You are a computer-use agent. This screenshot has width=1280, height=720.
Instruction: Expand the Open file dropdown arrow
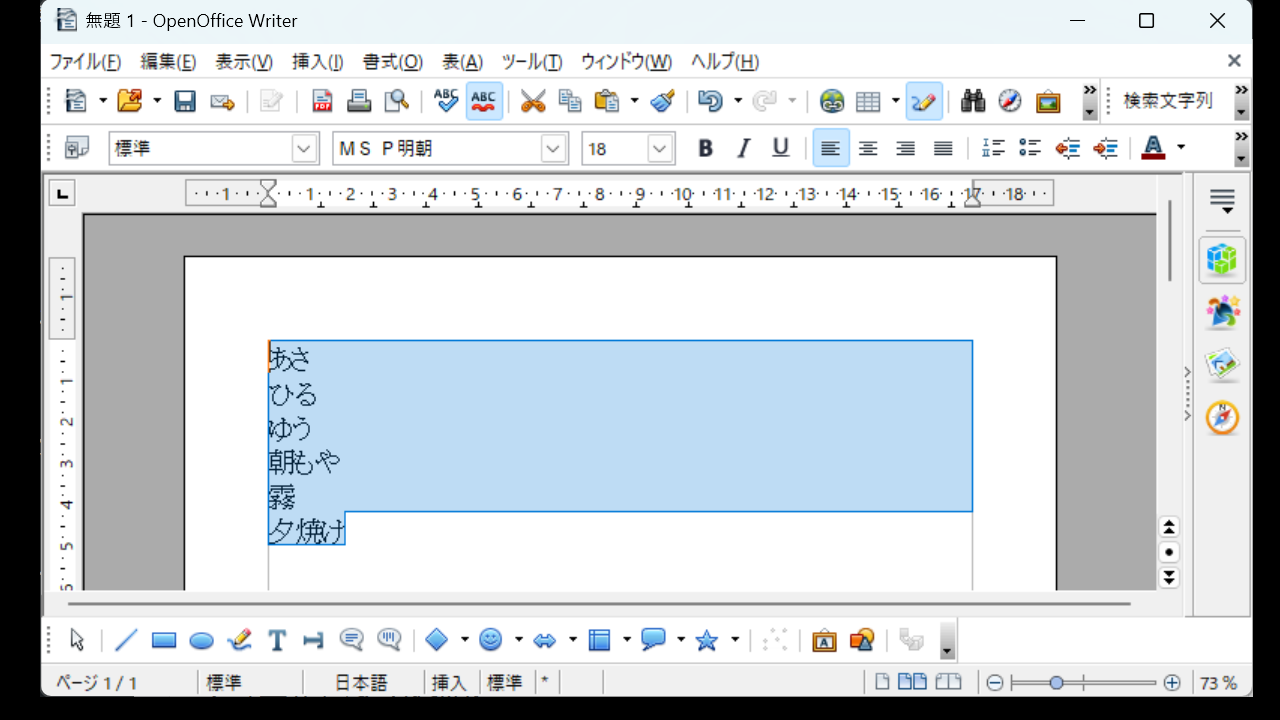click(x=157, y=101)
